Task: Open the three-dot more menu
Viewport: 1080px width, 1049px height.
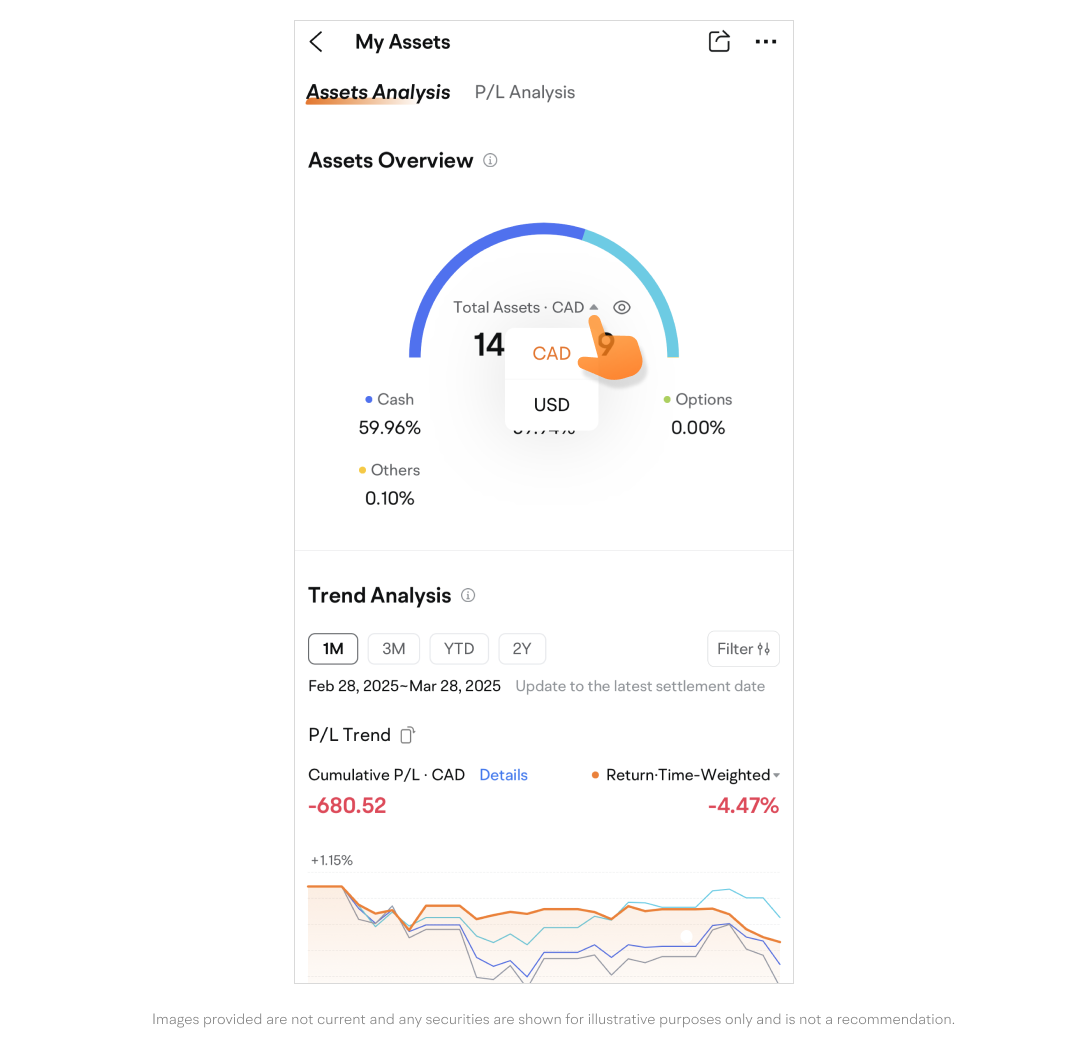Action: point(766,42)
